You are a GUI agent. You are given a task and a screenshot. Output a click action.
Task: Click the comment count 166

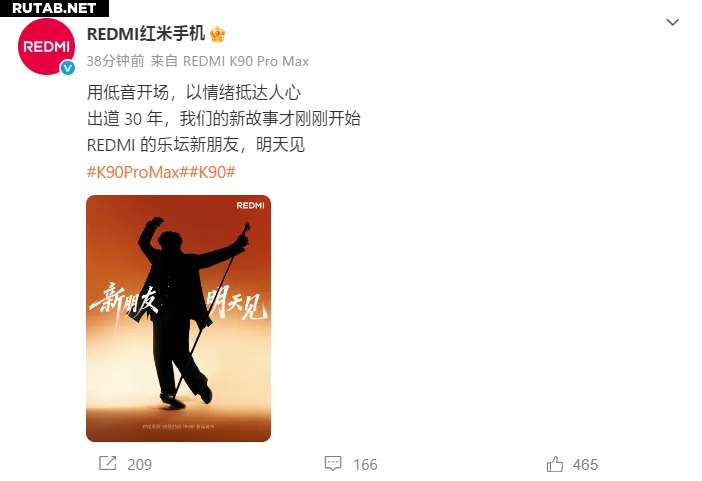(x=365, y=464)
